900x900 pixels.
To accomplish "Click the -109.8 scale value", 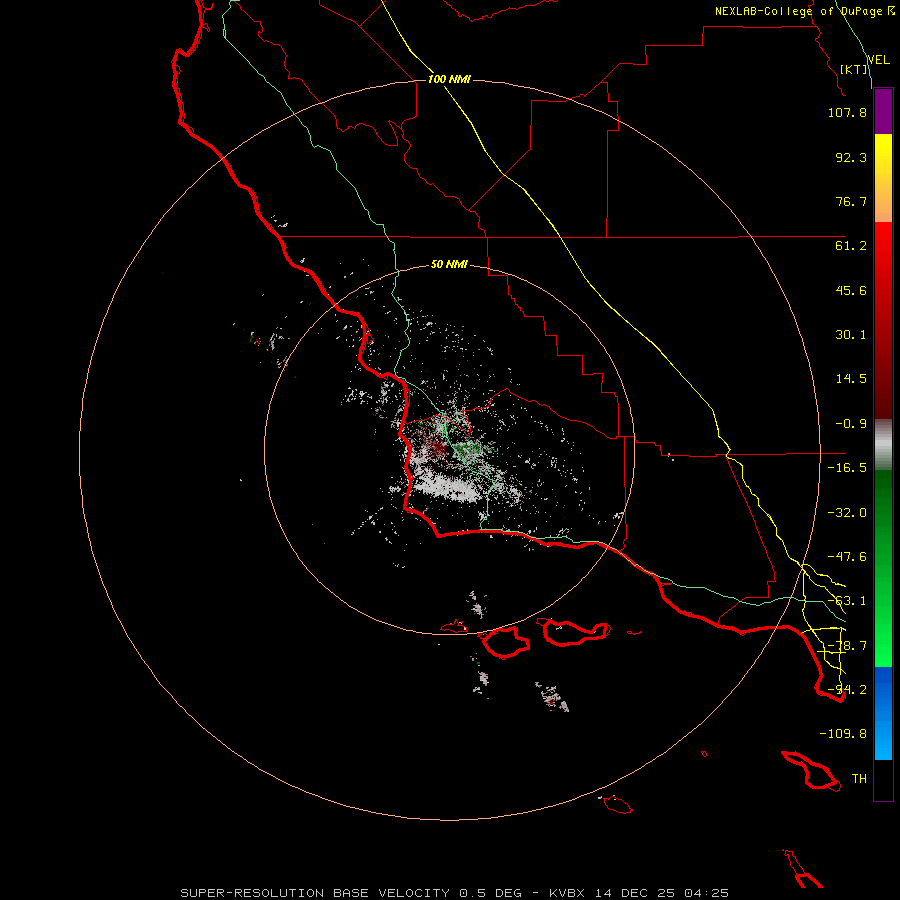I will pyautogui.click(x=843, y=734).
